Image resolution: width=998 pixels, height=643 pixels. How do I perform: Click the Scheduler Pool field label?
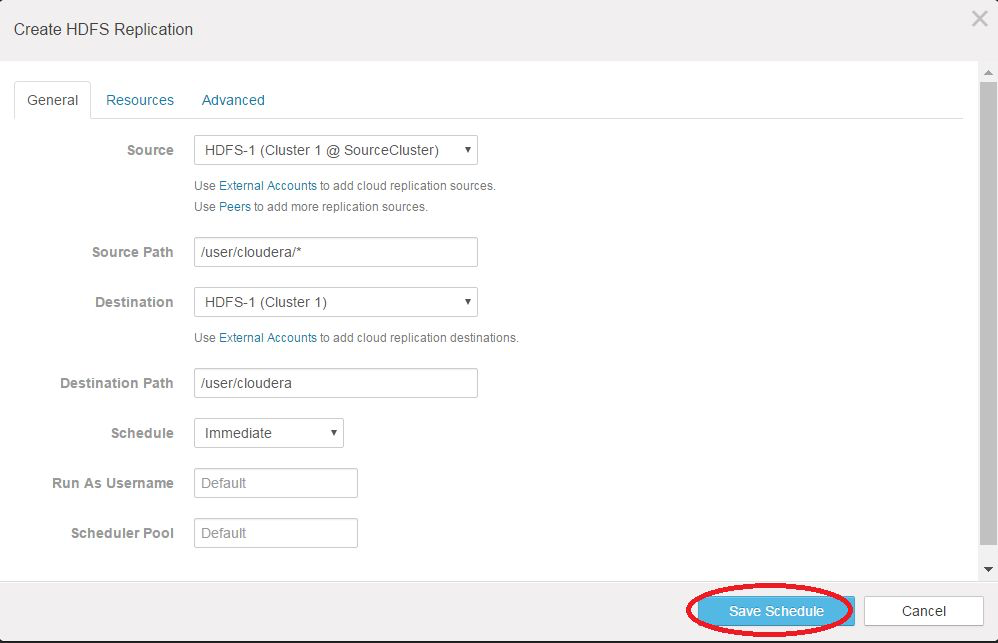(x=122, y=533)
